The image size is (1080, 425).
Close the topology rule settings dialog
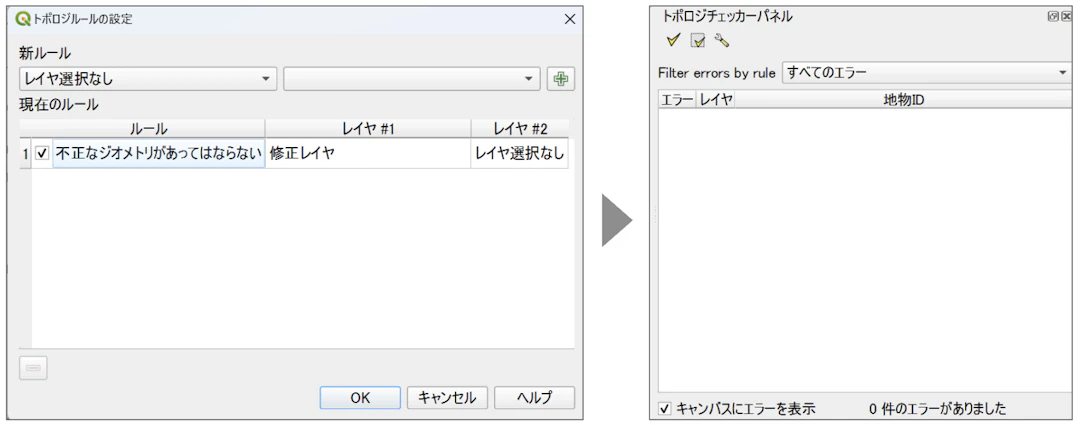coord(569,19)
